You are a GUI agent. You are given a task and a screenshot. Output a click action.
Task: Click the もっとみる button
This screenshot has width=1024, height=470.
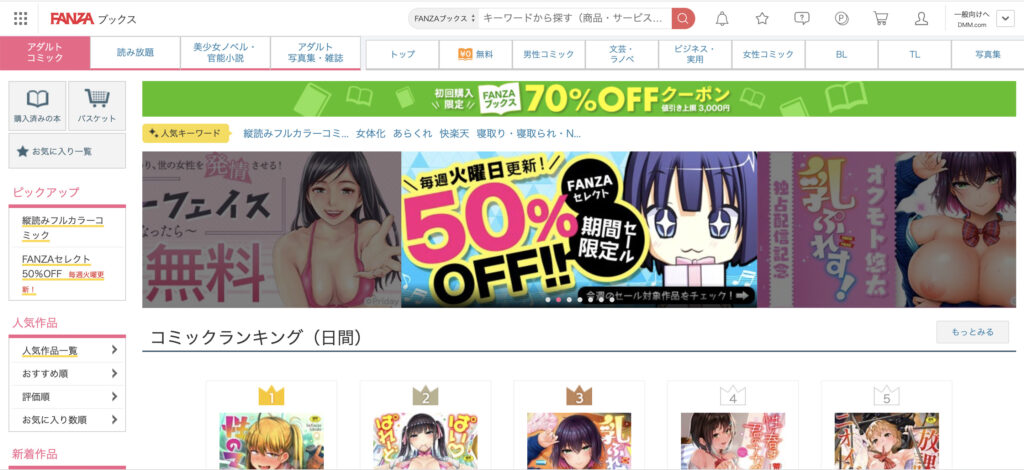[x=972, y=332]
